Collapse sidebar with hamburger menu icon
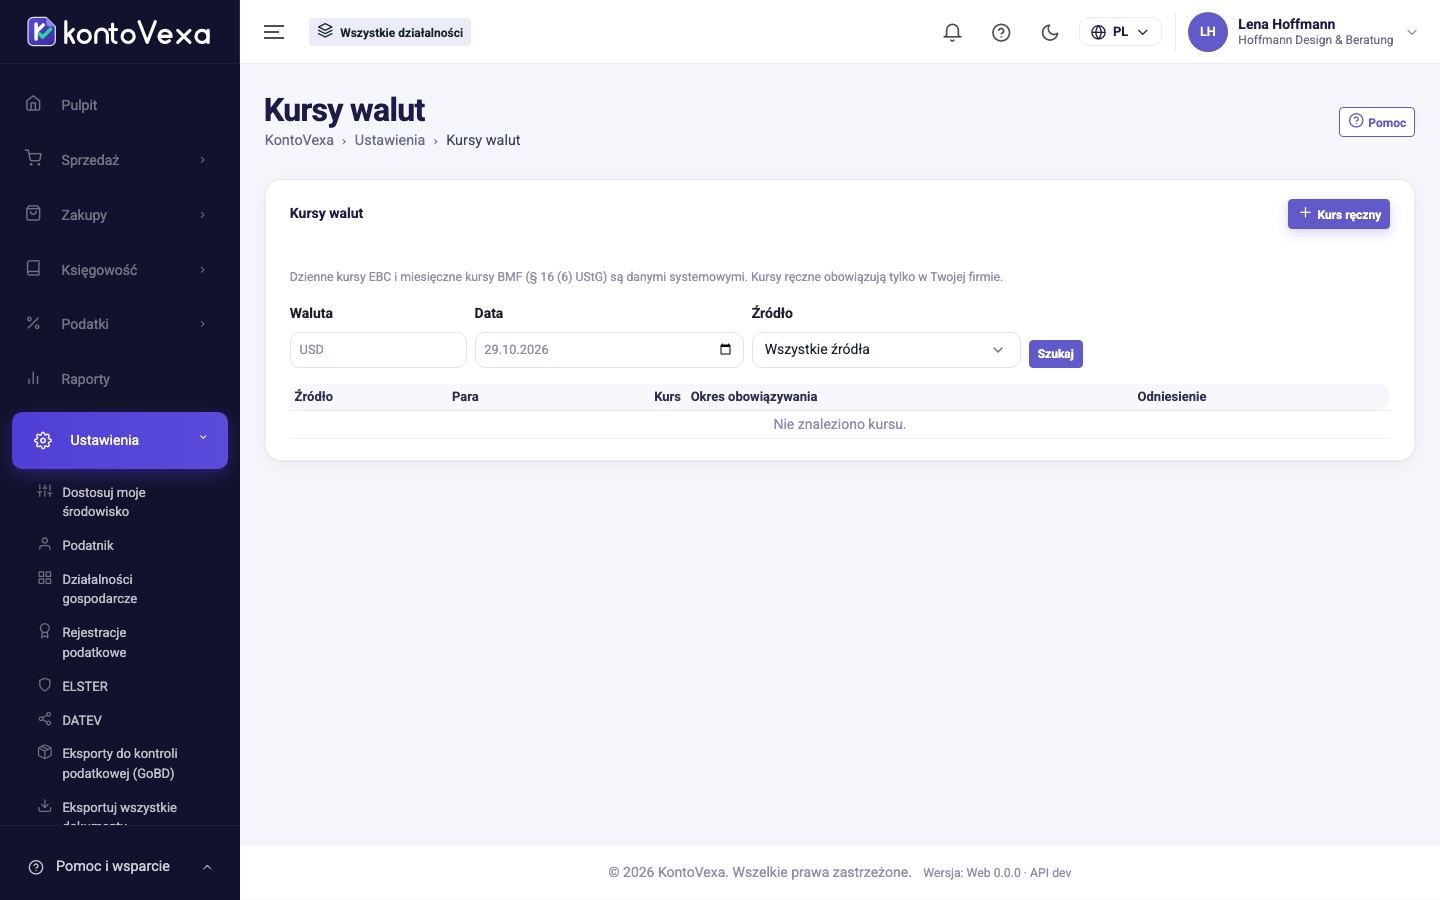 point(274,32)
